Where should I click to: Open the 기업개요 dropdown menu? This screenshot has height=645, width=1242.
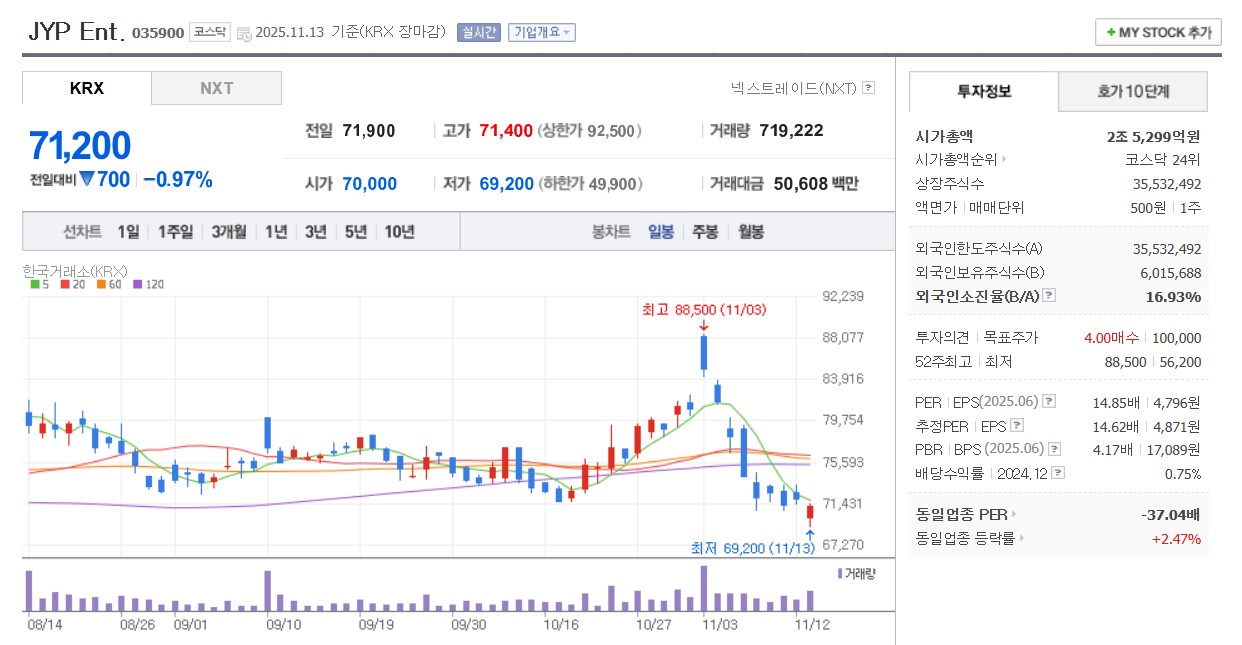pos(541,32)
